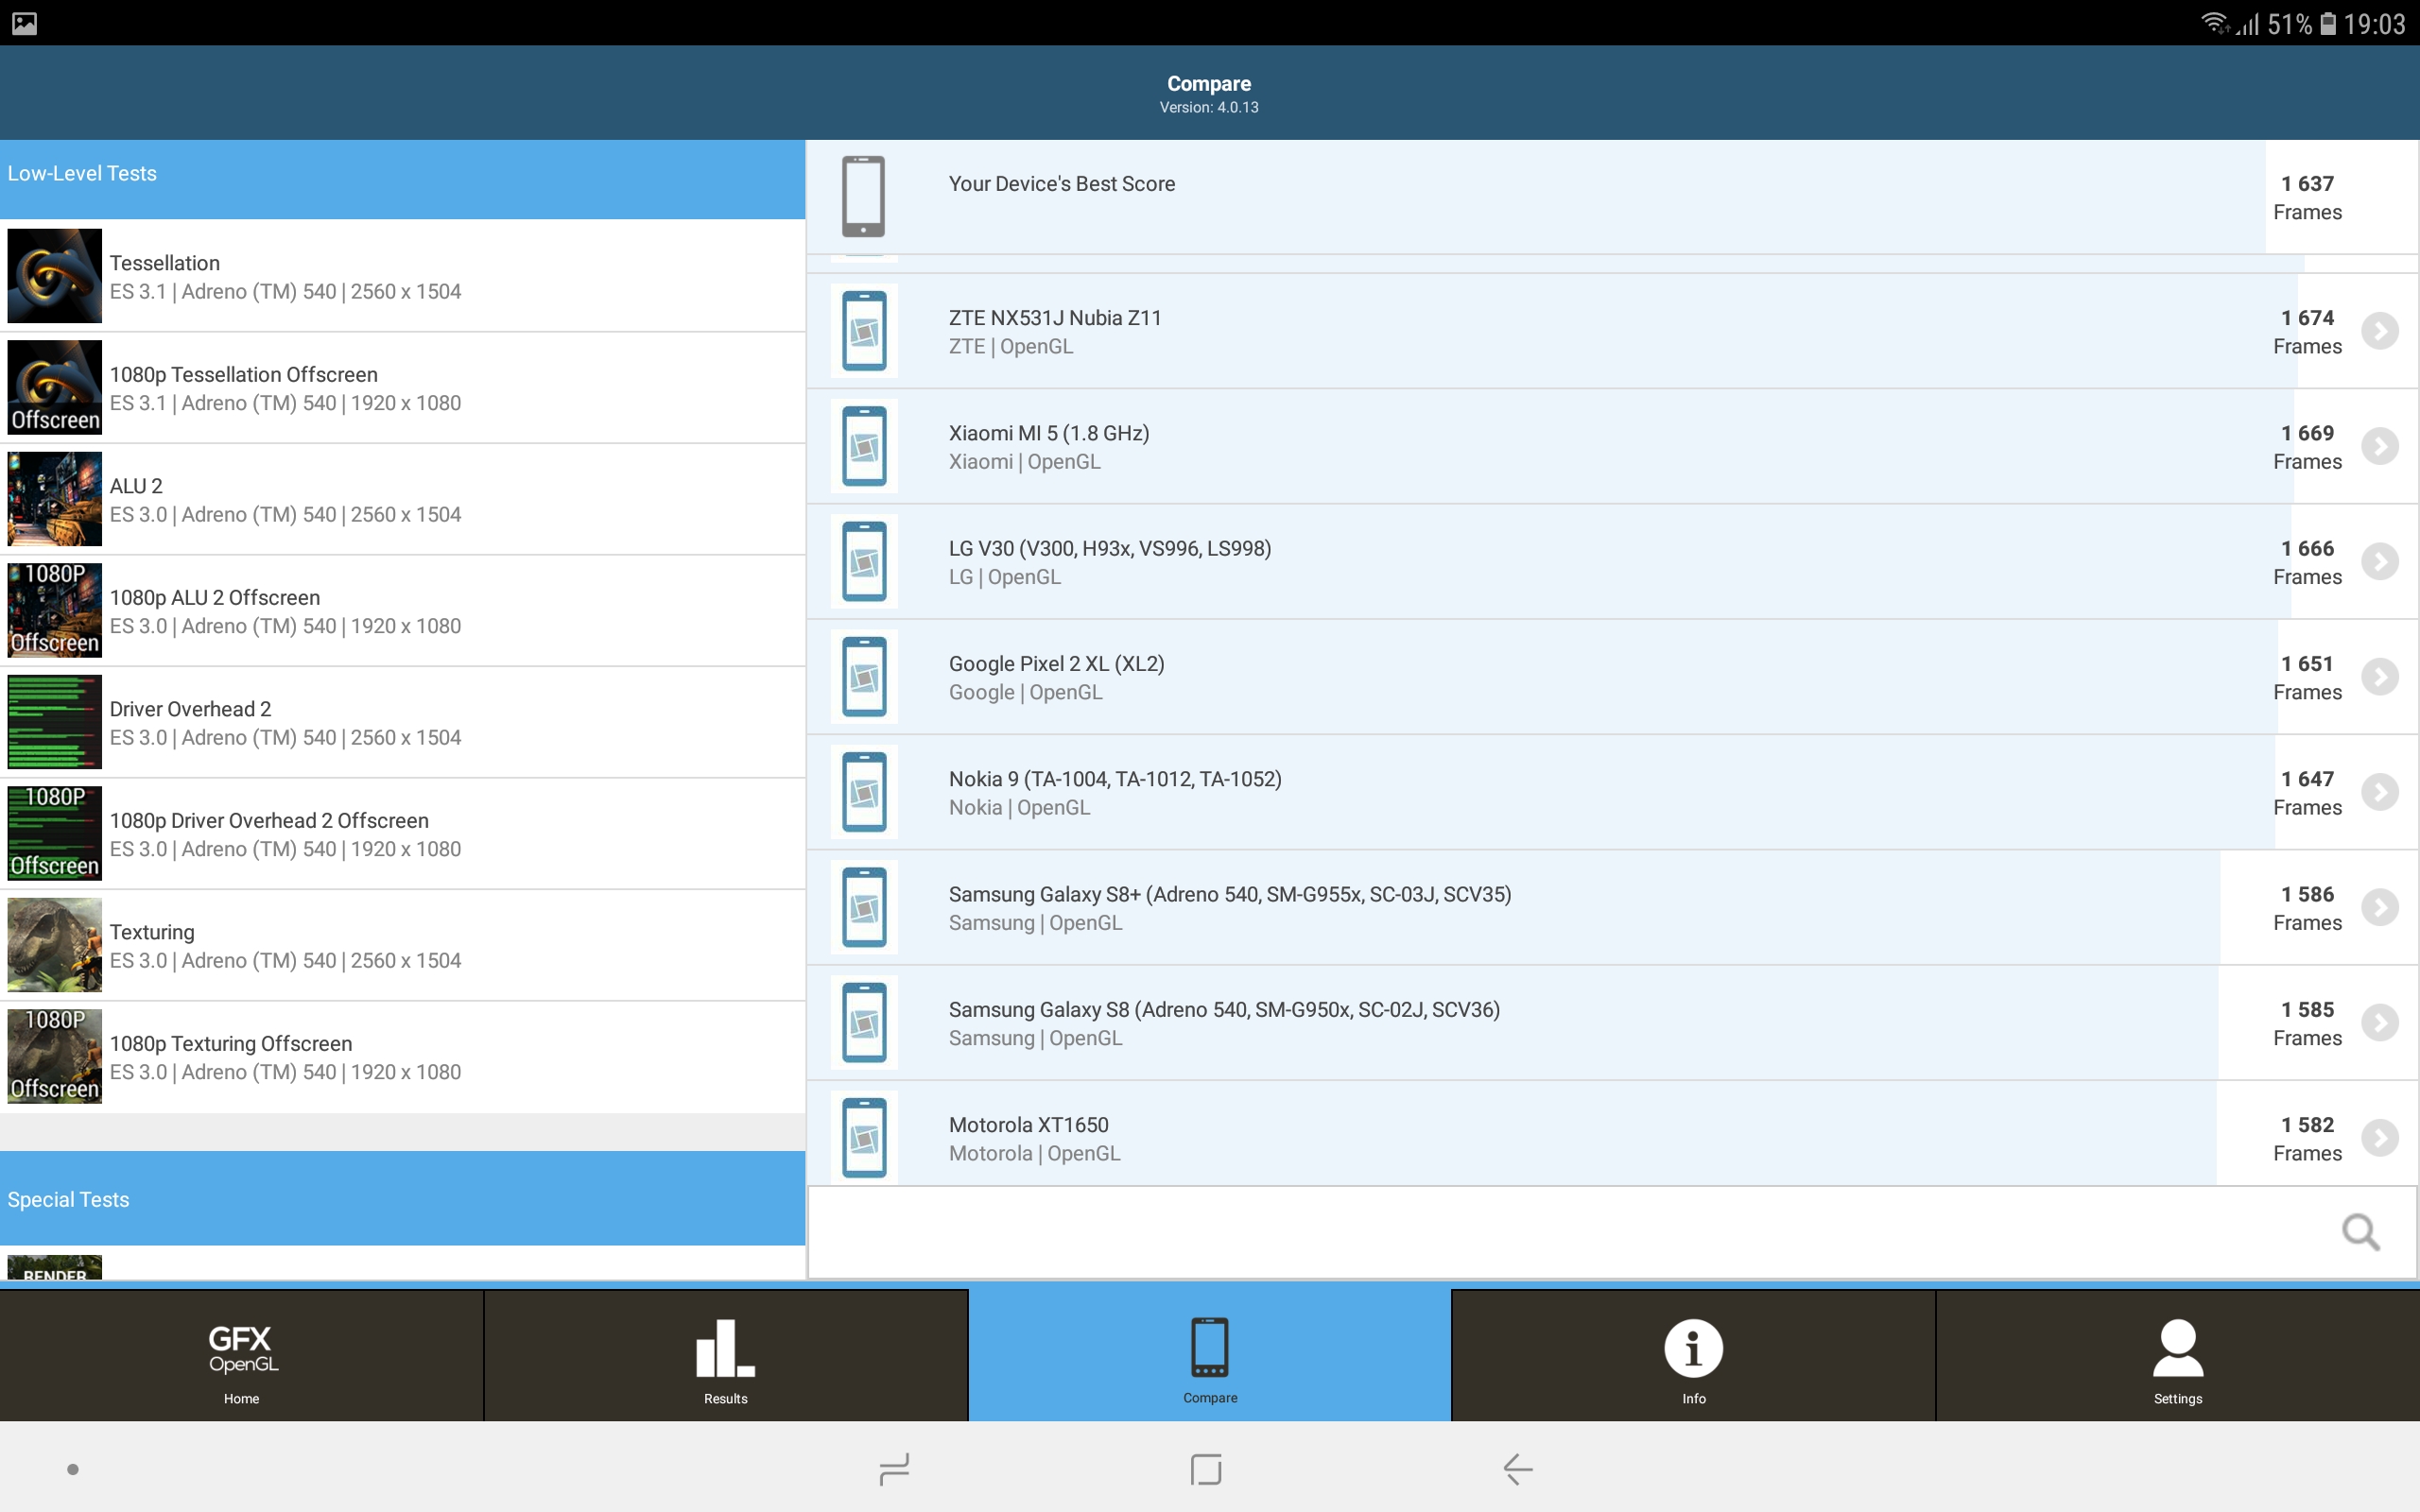Open the Settings tab
The image size is (2420, 1512).
click(2178, 1355)
